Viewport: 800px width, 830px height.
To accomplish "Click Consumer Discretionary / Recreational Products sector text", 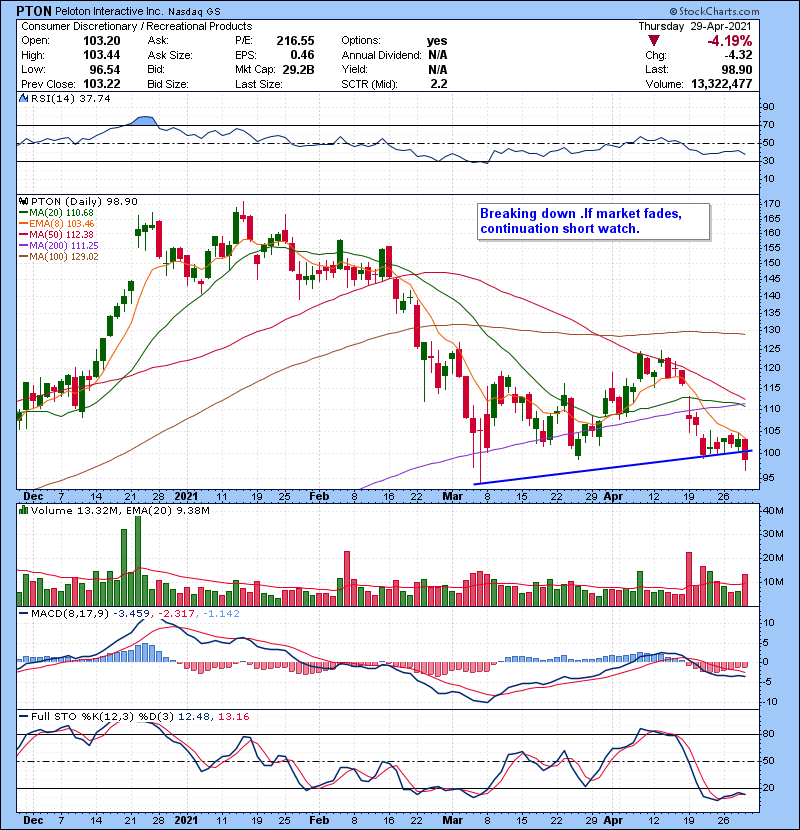I will pyautogui.click(x=137, y=26).
